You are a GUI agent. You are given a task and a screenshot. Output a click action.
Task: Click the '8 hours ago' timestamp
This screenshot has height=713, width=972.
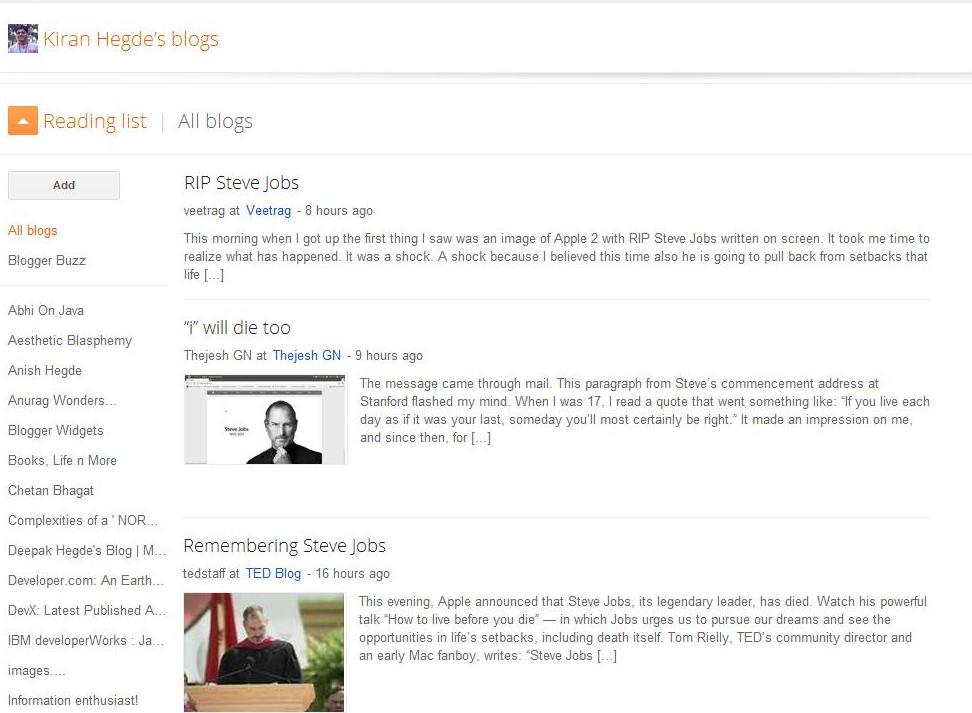click(x=339, y=211)
